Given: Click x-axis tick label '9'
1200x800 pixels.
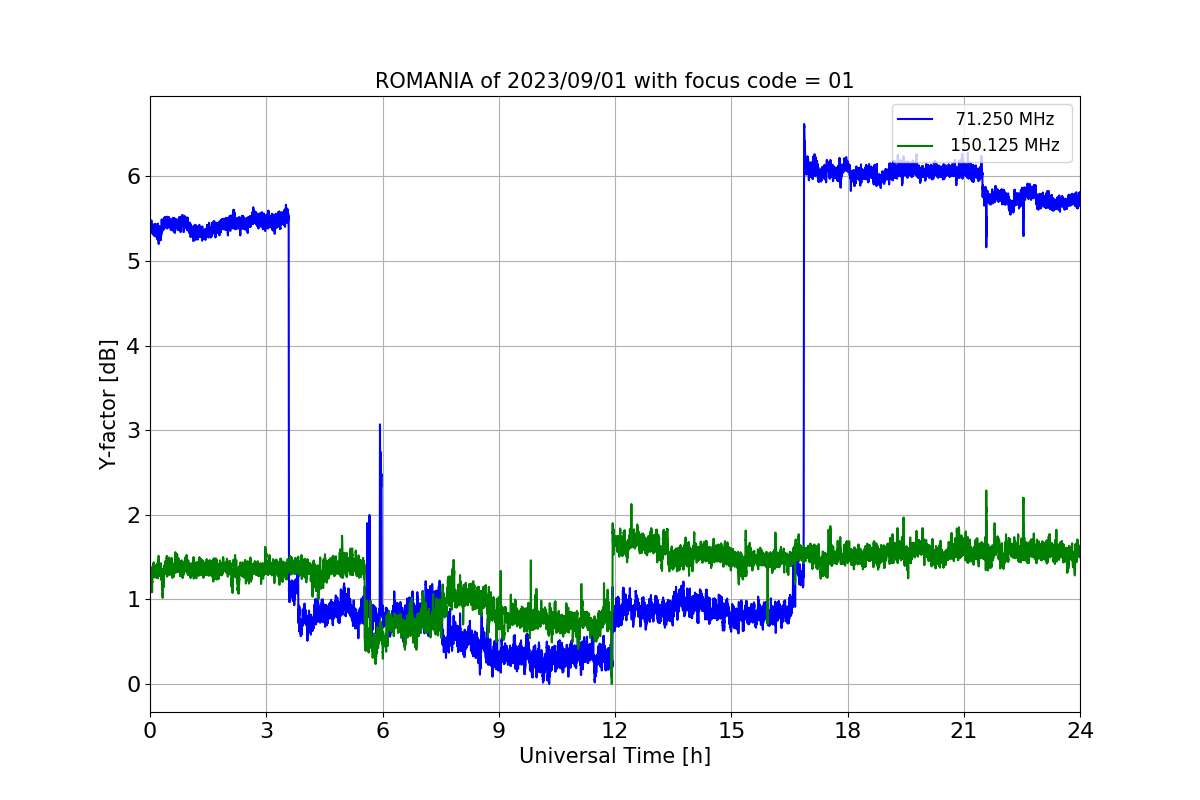Looking at the screenshot, I should (x=499, y=730).
